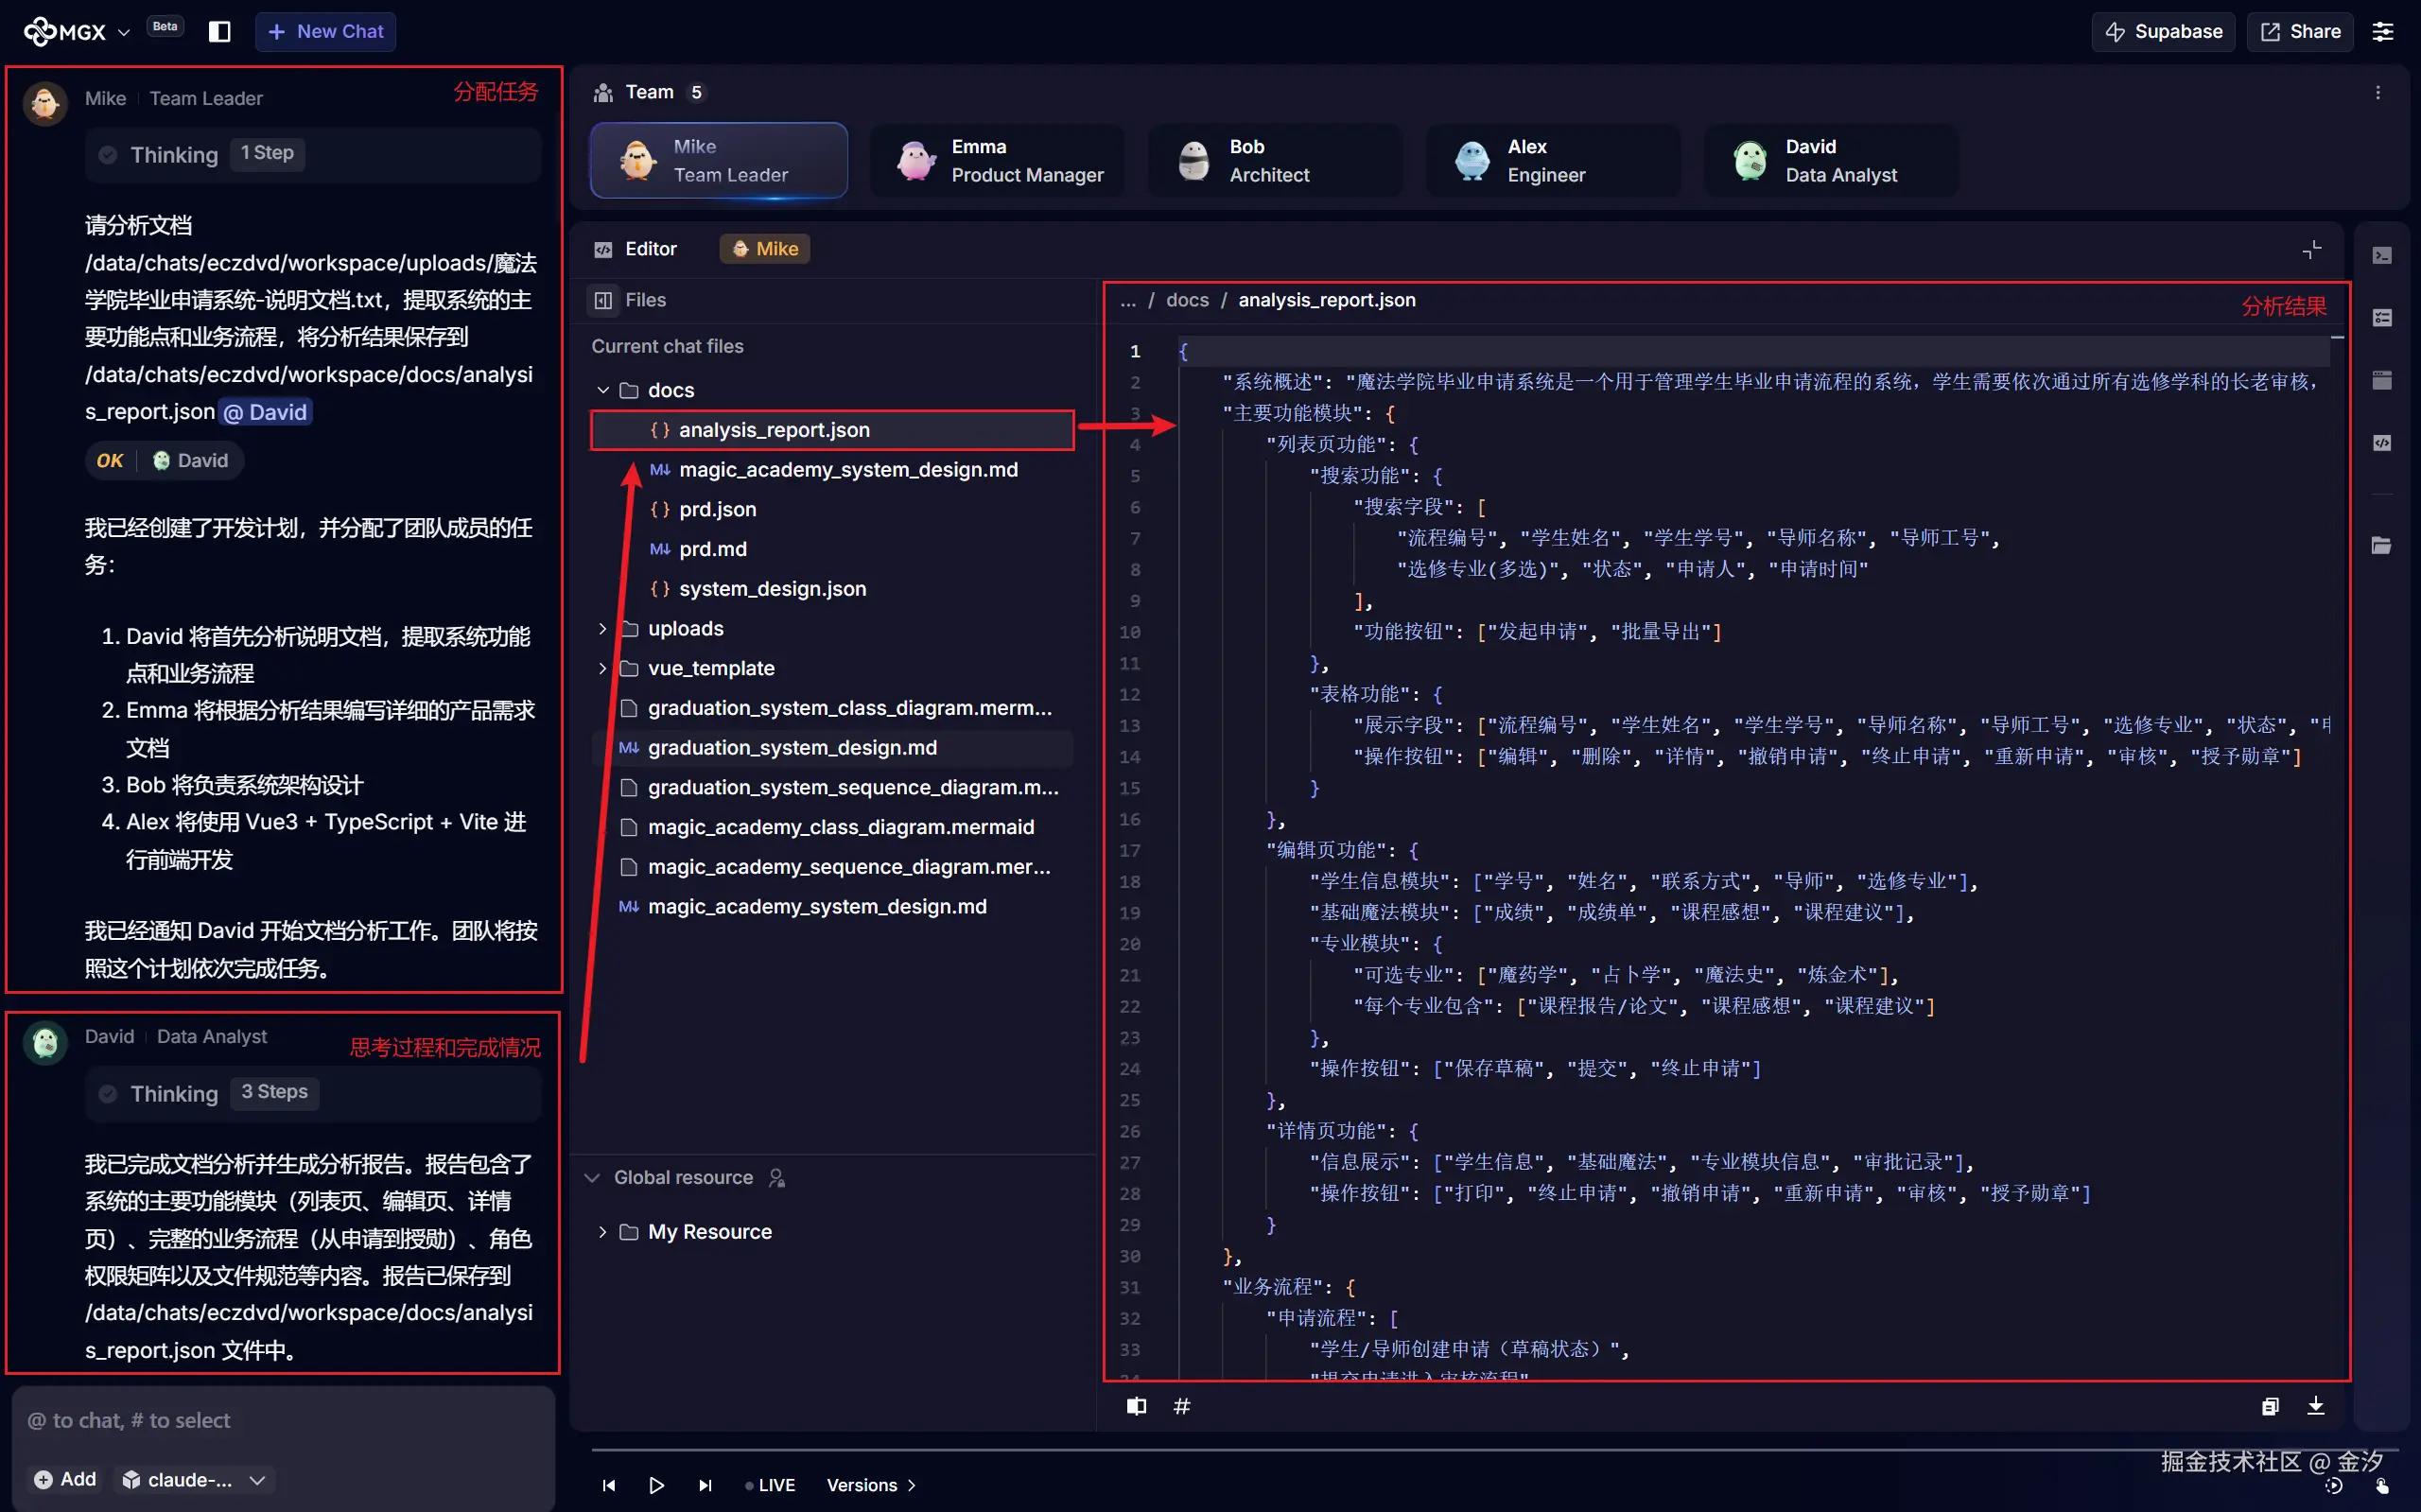Image resolution: width=2421 pixels, height=1512 pixels.
Task: Select Alex Engineer card
Action: 1553,160
